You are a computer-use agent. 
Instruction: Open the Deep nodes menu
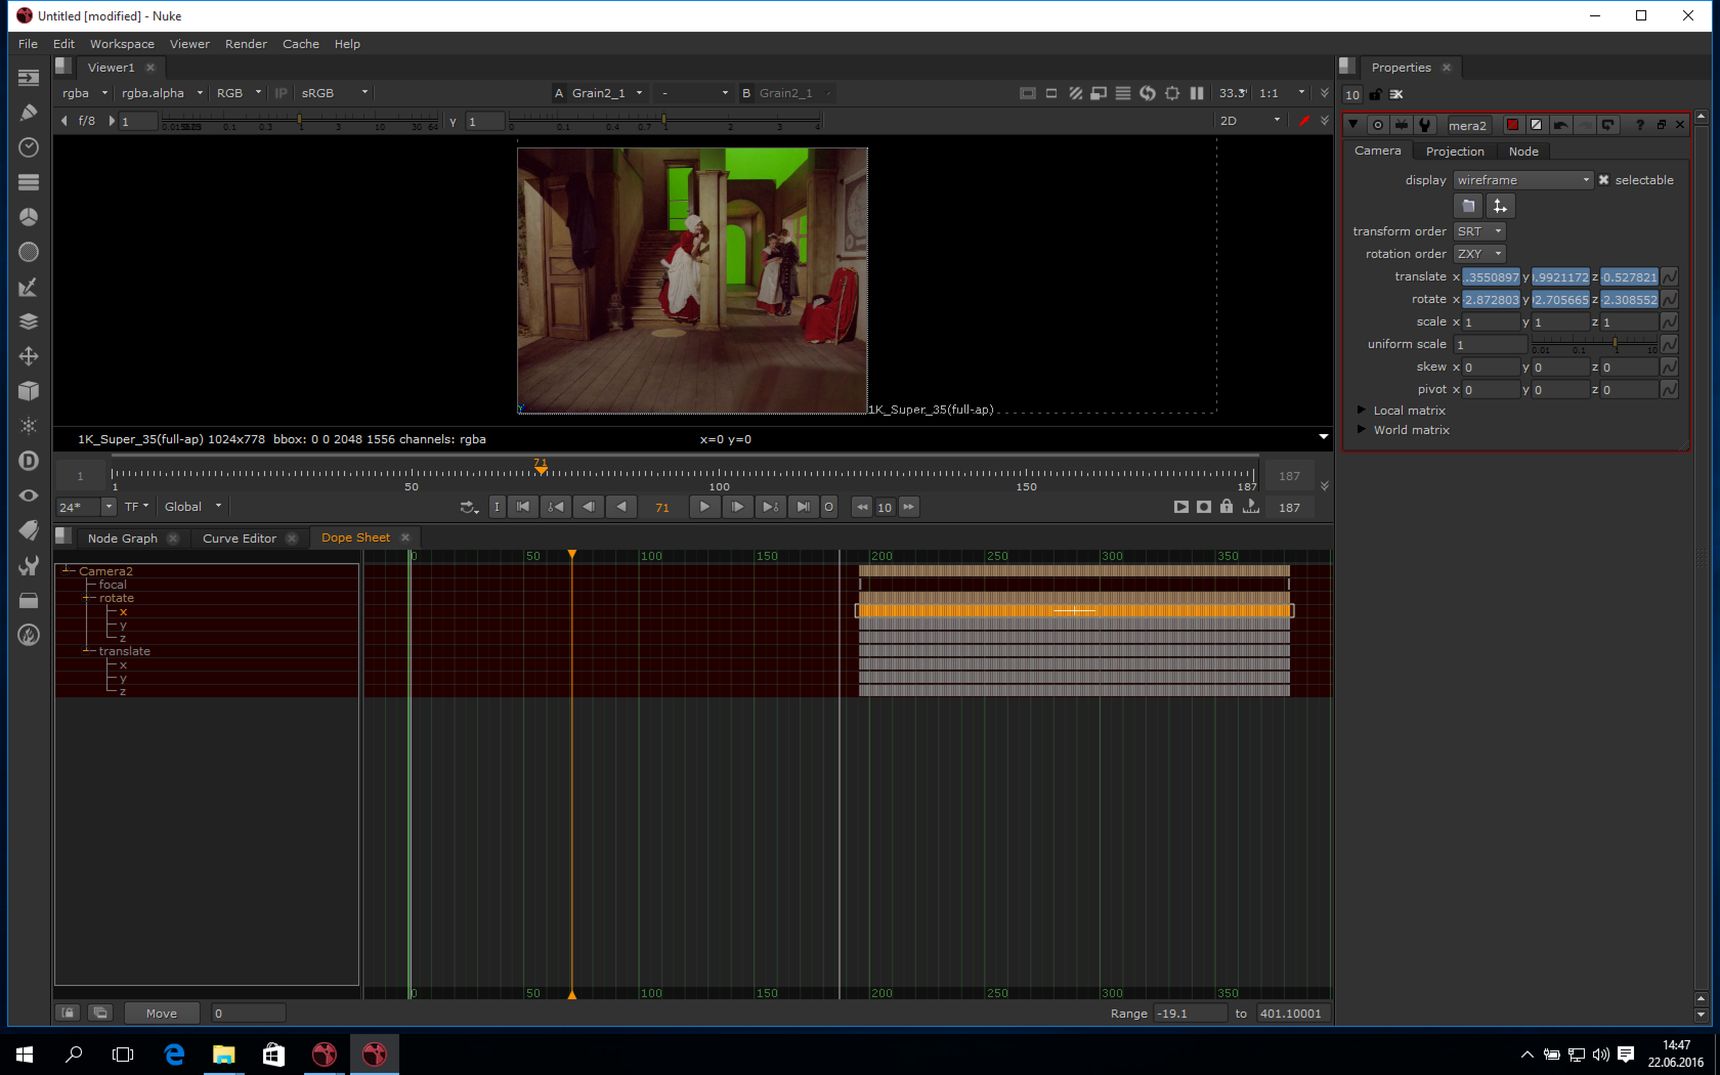coord(28,461)
